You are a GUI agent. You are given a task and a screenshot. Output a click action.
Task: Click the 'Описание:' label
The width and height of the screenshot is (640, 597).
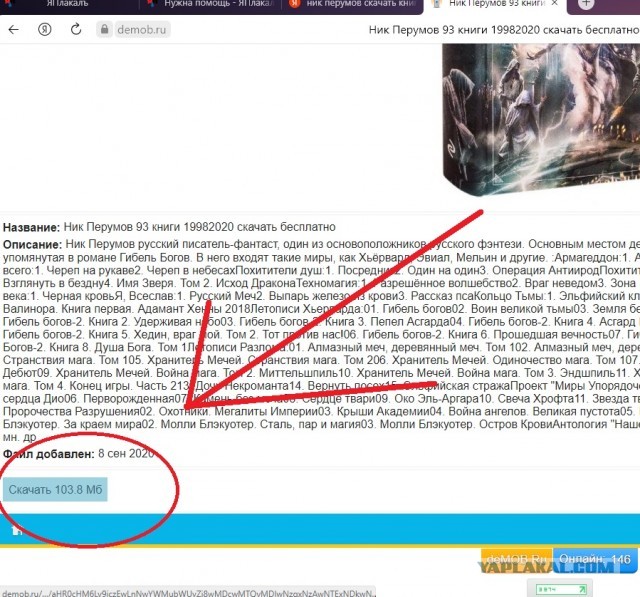point(32,244)
